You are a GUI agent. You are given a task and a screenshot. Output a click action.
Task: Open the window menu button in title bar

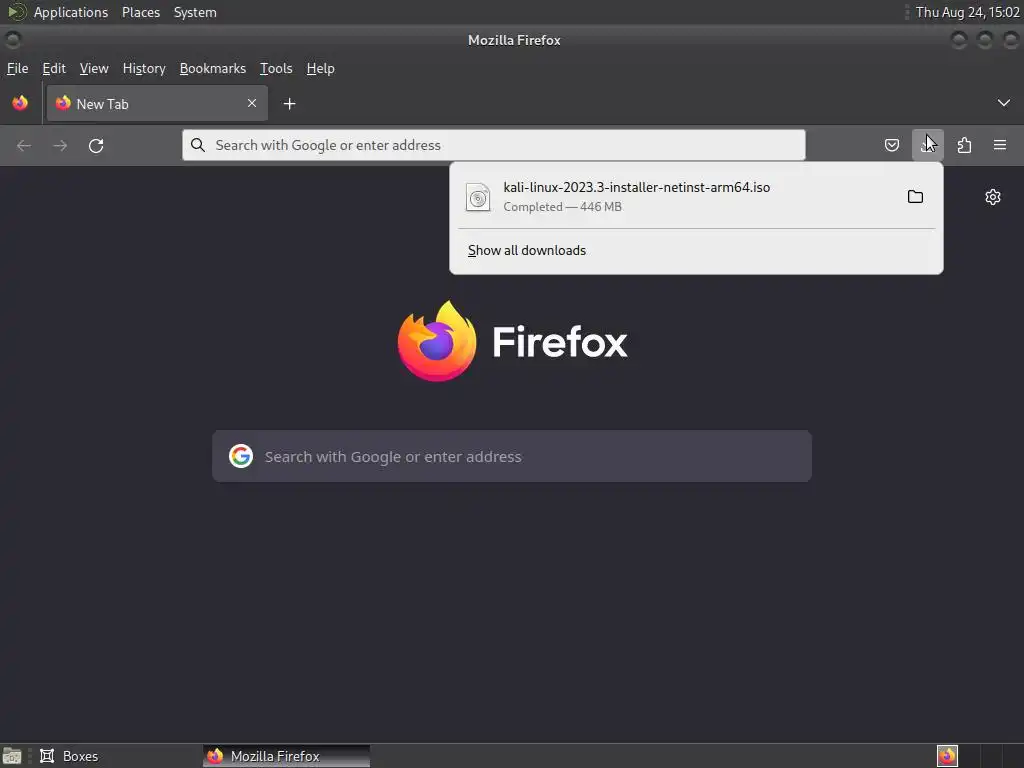coord(13,40)
